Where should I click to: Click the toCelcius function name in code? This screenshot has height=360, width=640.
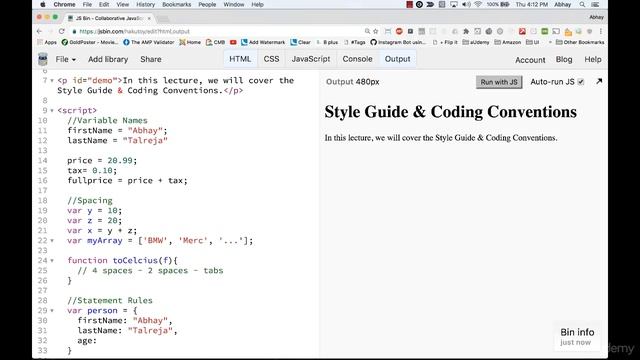(x=135, y=260)
